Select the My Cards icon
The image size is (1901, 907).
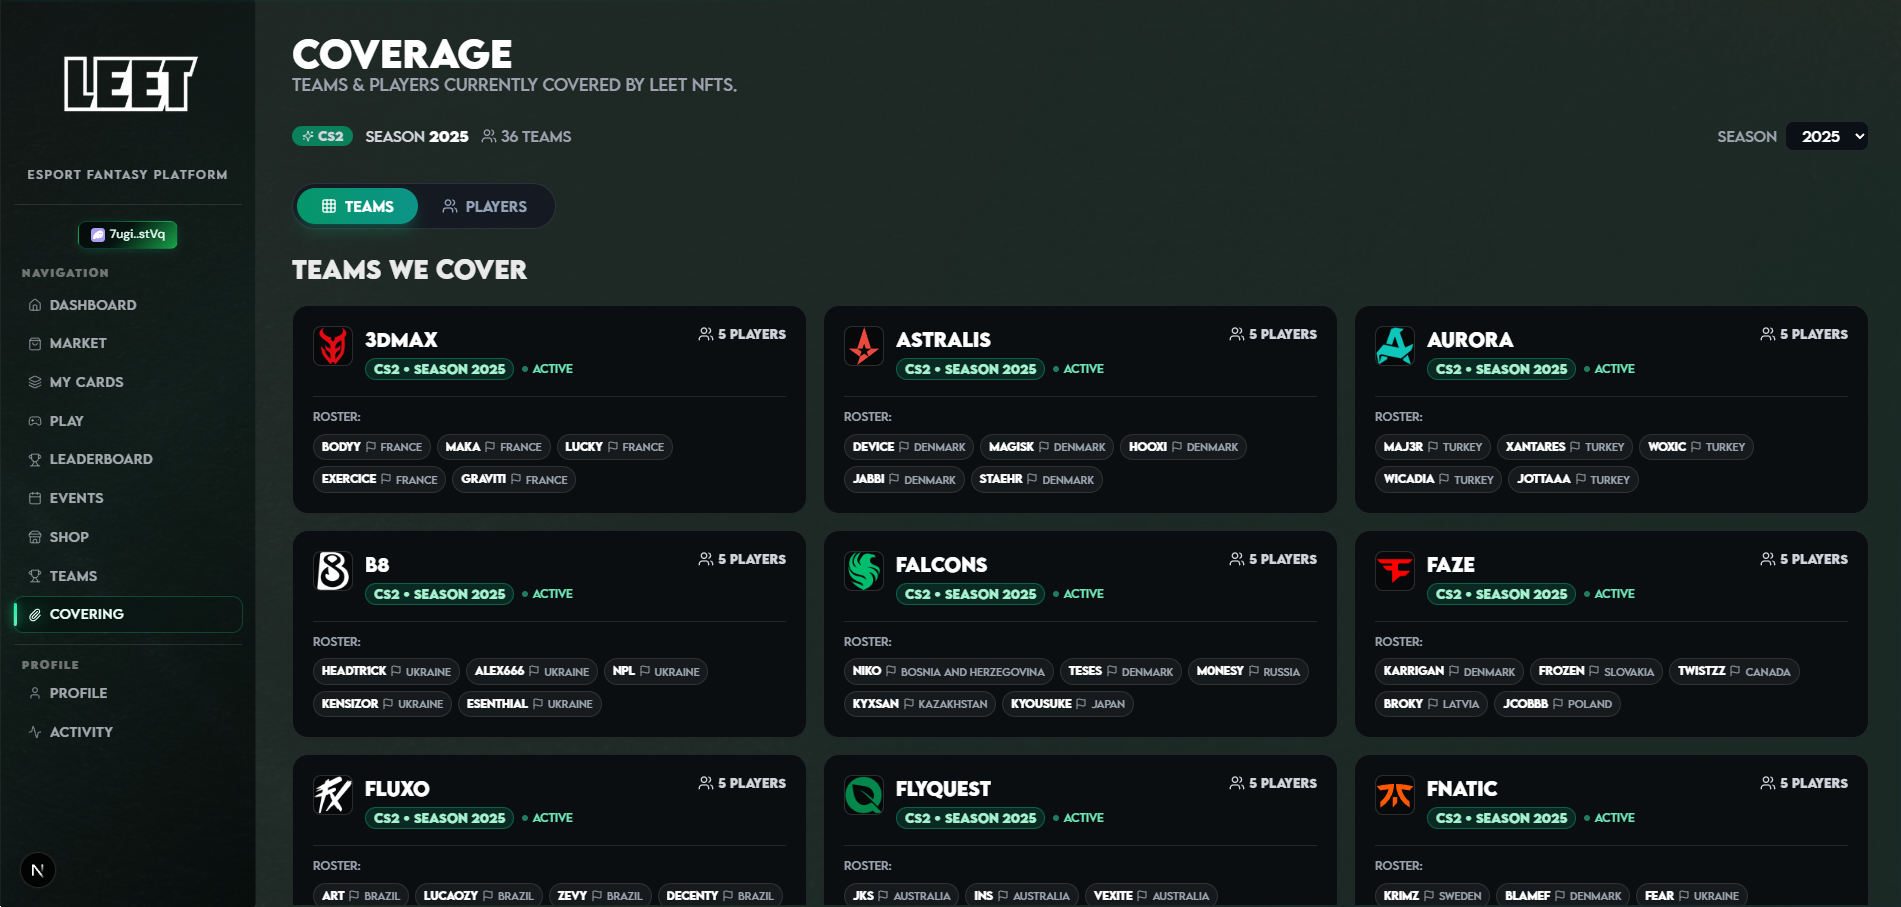pos(34,382)
